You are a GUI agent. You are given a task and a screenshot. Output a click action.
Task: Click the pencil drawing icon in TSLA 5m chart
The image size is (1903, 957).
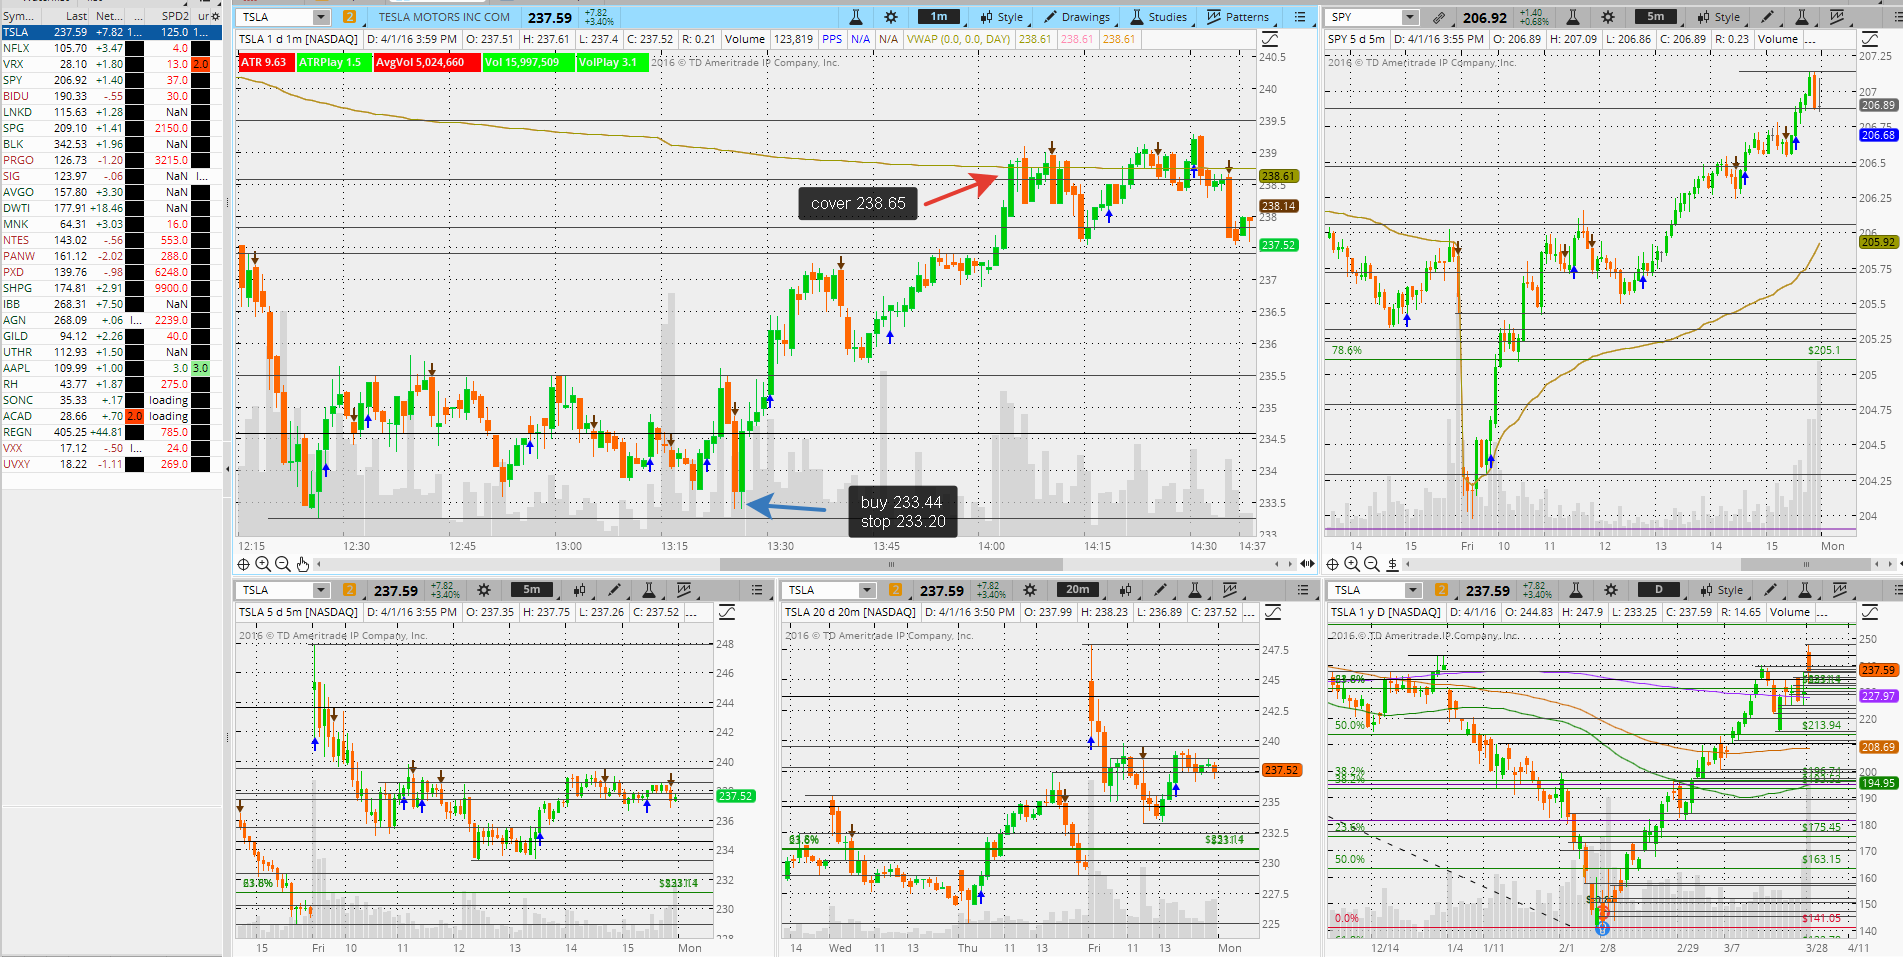tap(614, 590)
